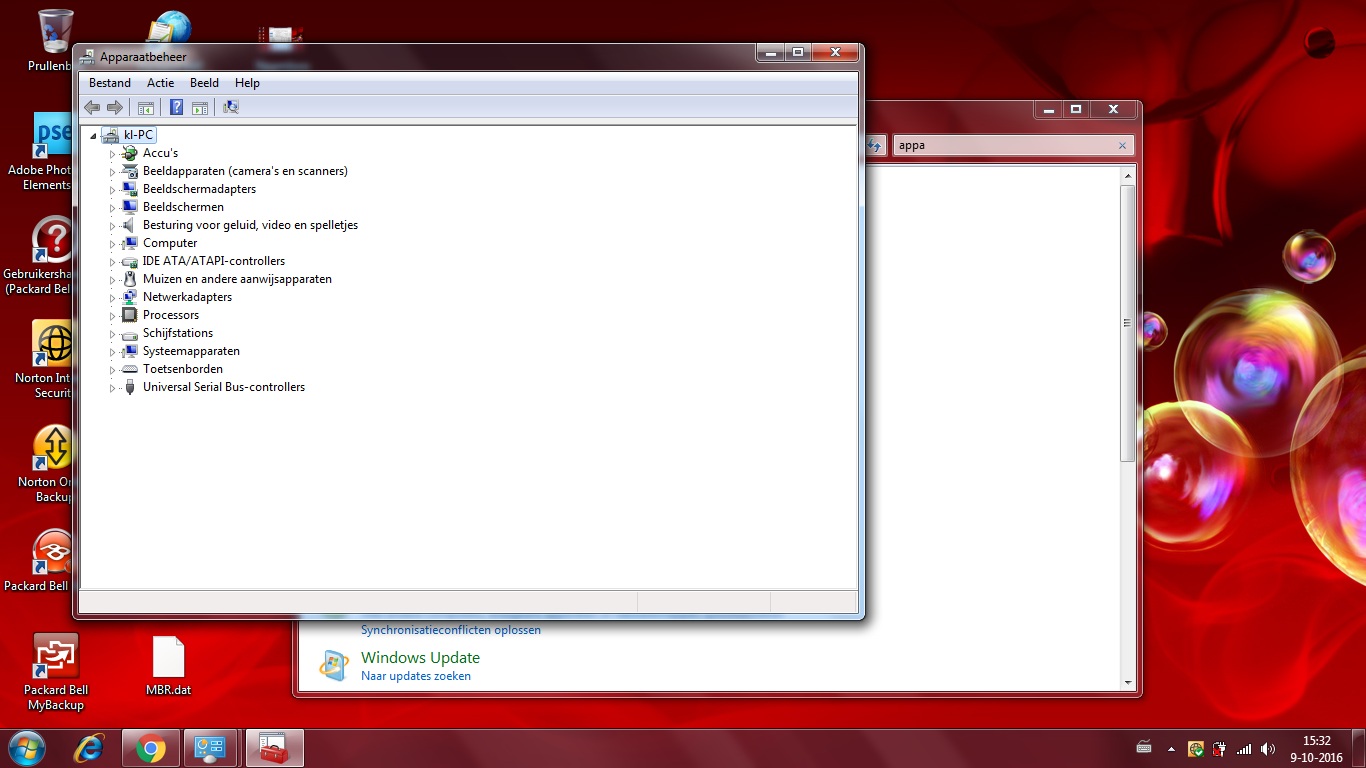Collapse the kl-PC root node arrow
Image resolution: width=1366 pixels, height=768 pixels.
93,136
